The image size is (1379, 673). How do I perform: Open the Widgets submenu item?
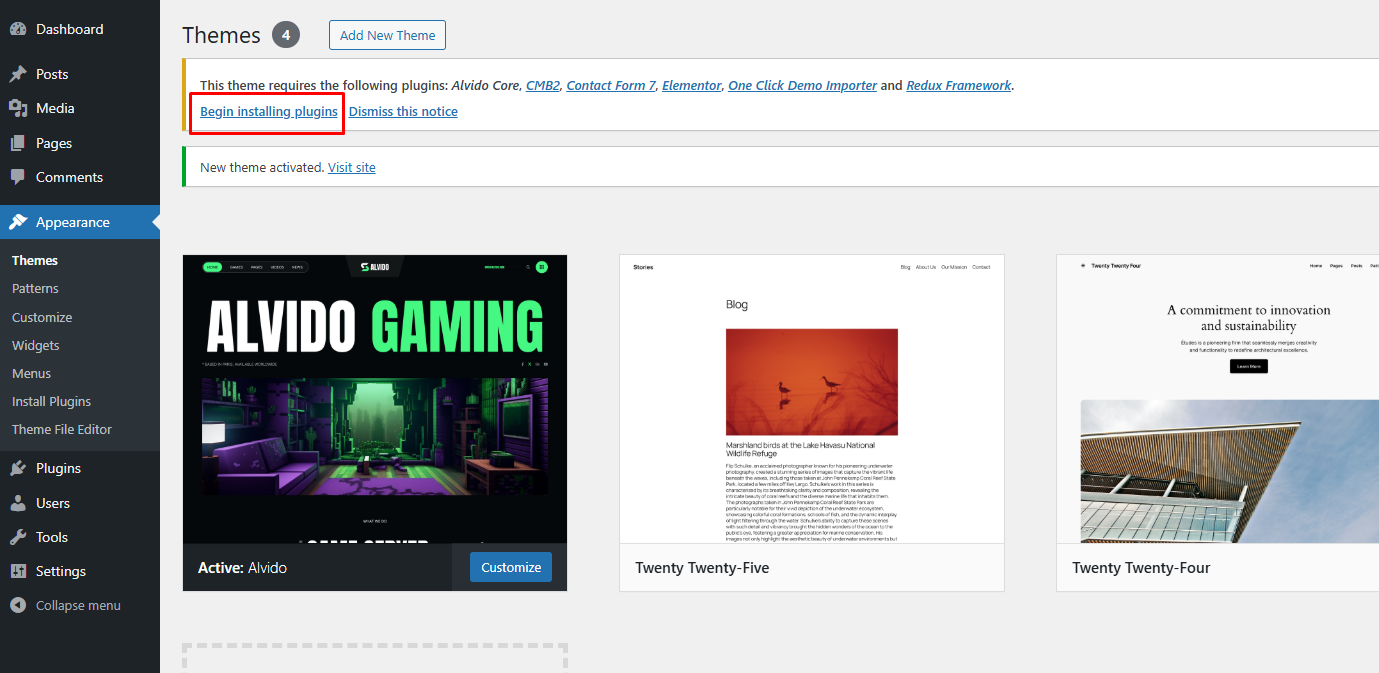36,345
